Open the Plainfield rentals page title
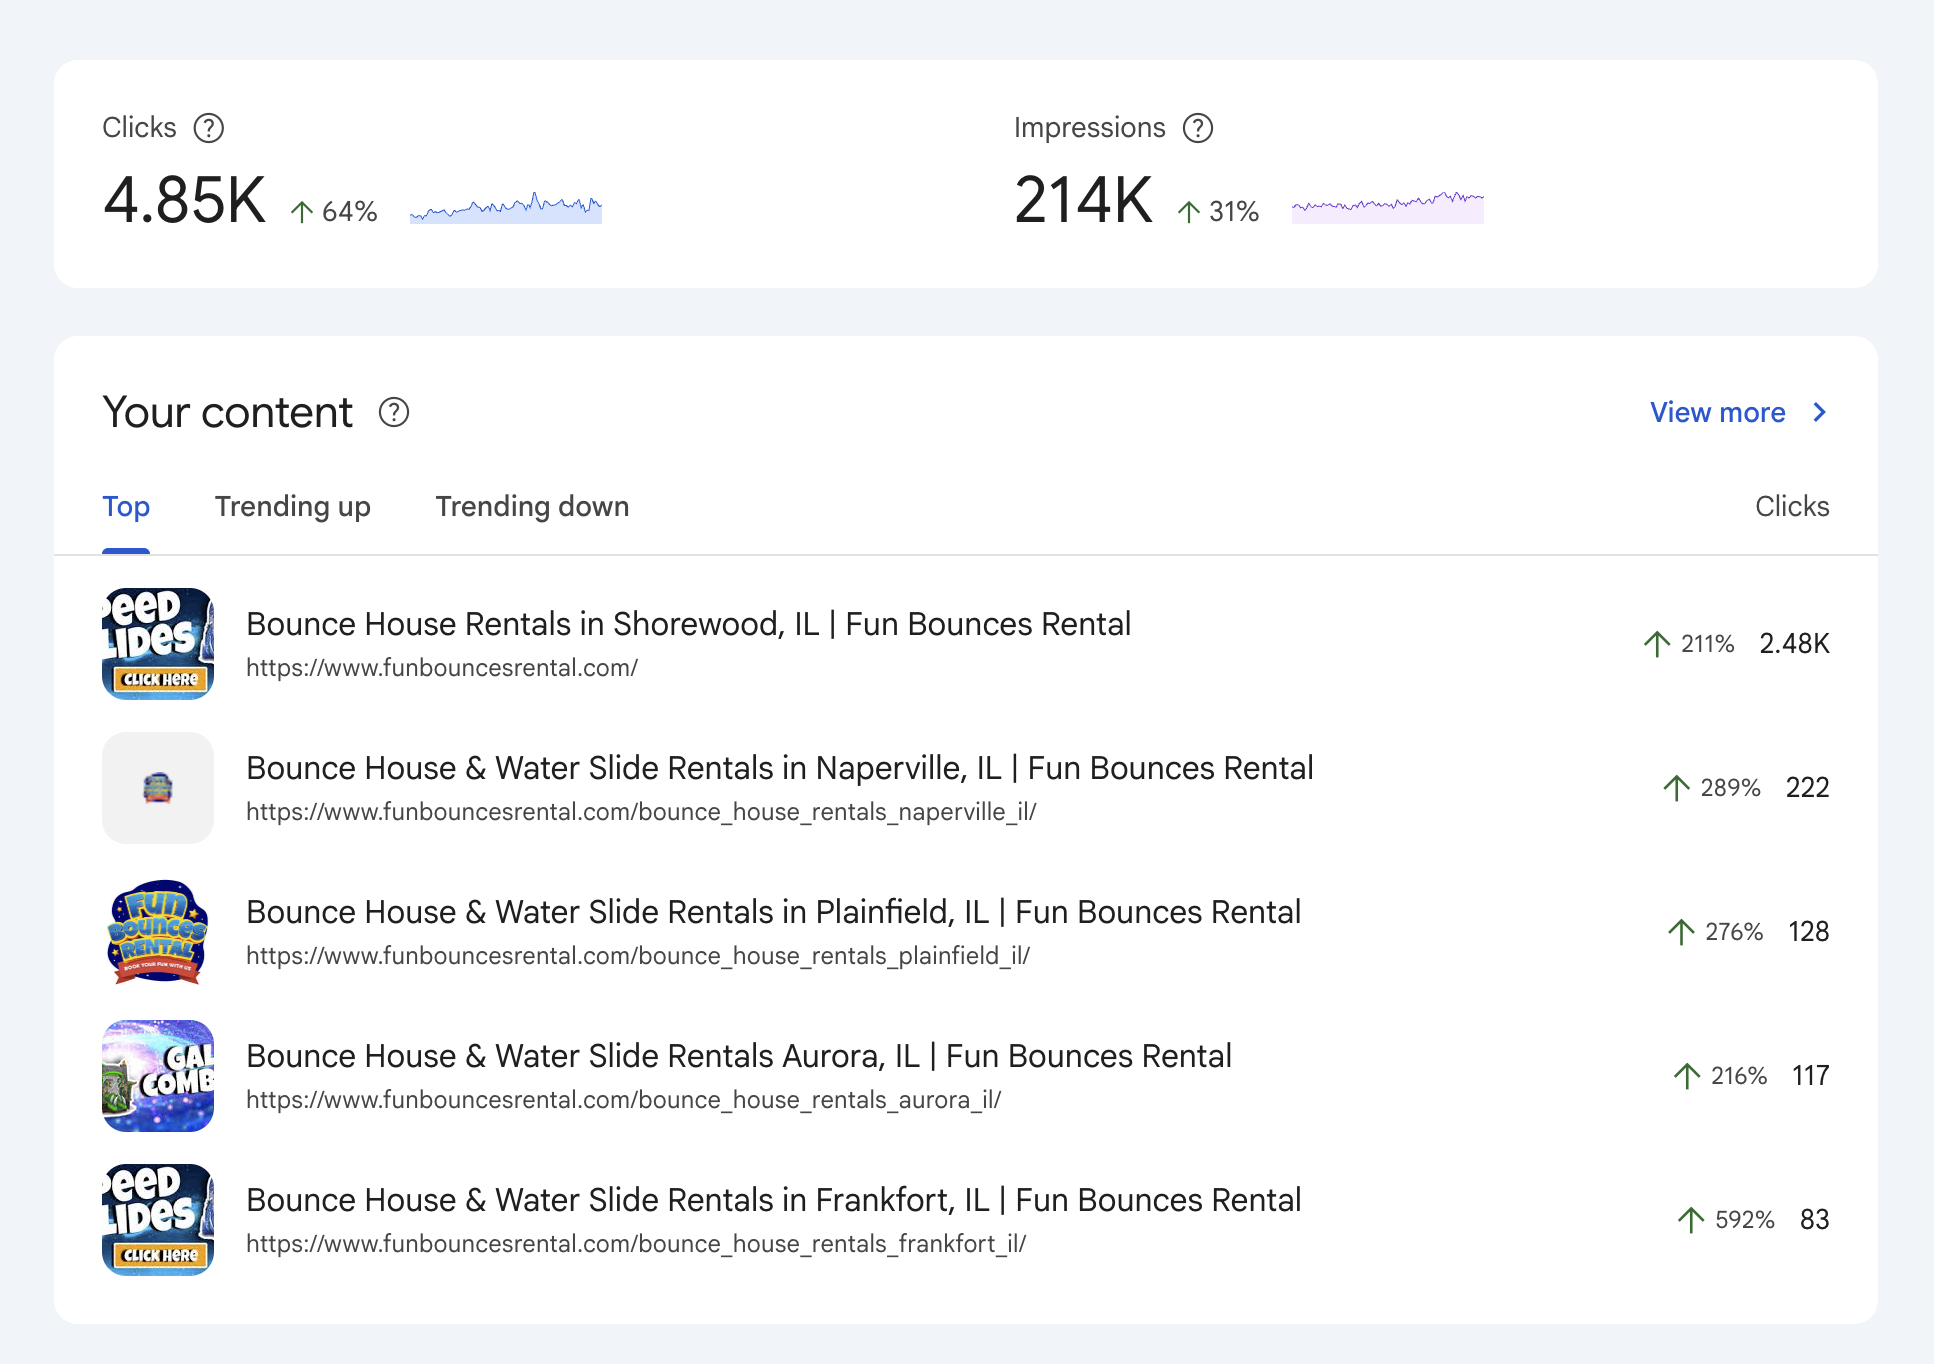Screen dimensions: 1934x1364 (x=774, y=912)
